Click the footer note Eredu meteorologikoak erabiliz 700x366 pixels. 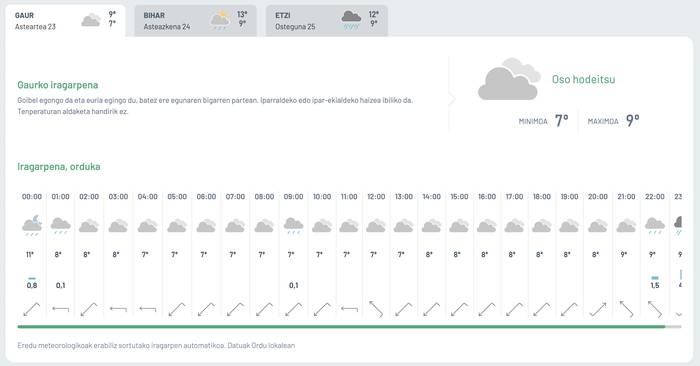pyautogui.click(x=156, y=345)
